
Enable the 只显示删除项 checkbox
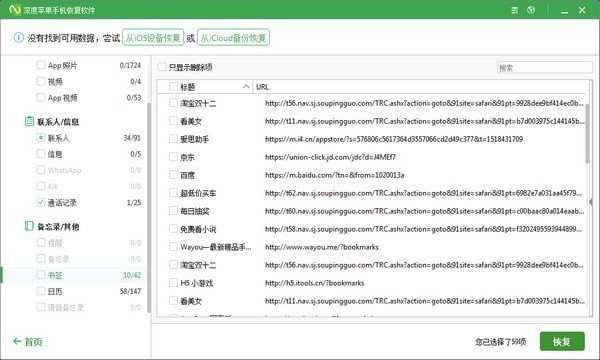[162, 67]
